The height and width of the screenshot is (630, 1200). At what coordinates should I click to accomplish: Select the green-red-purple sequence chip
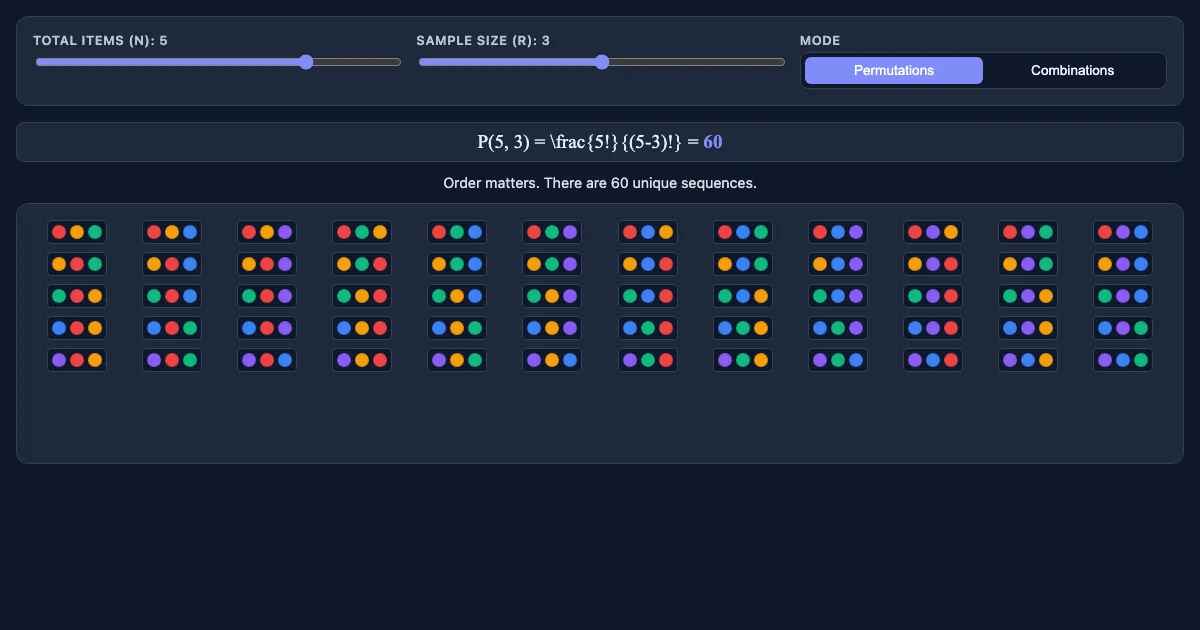point(267,296)
